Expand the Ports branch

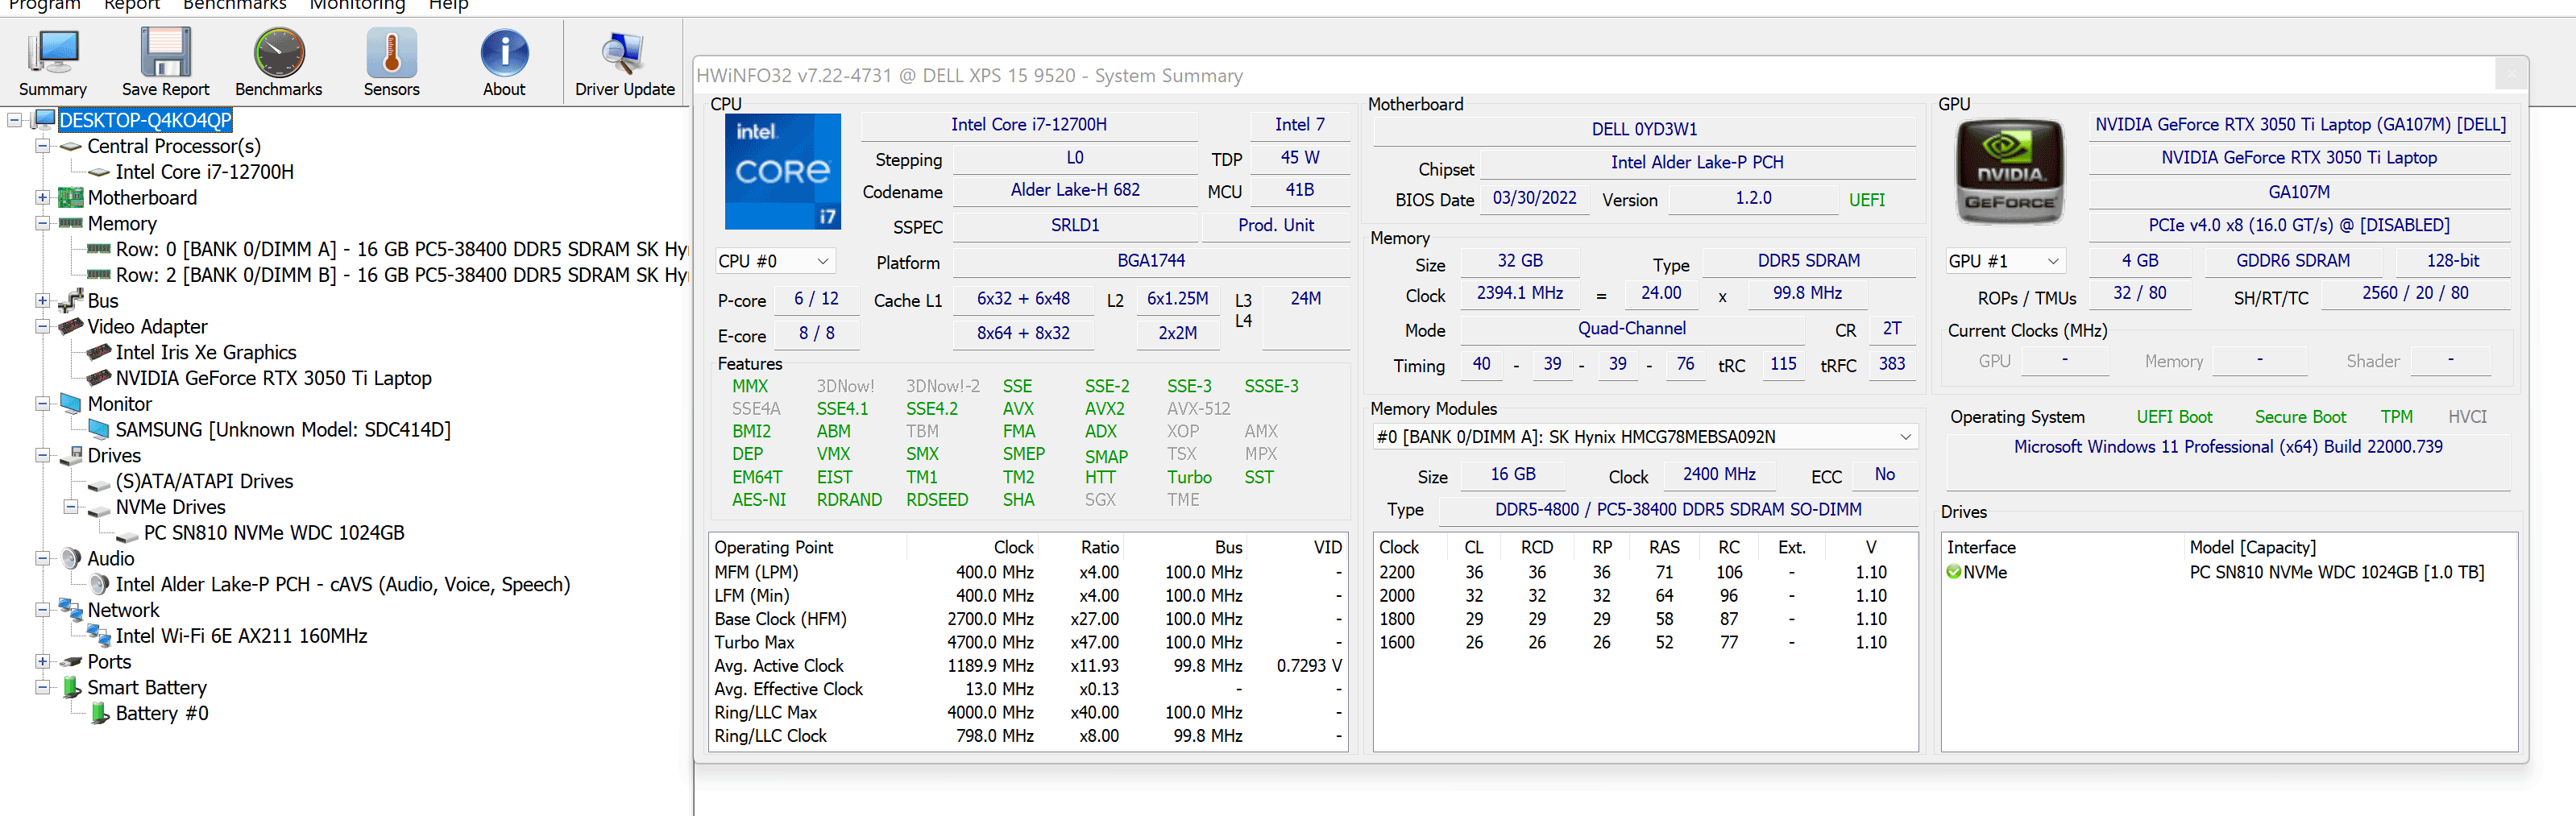(42, 662)
